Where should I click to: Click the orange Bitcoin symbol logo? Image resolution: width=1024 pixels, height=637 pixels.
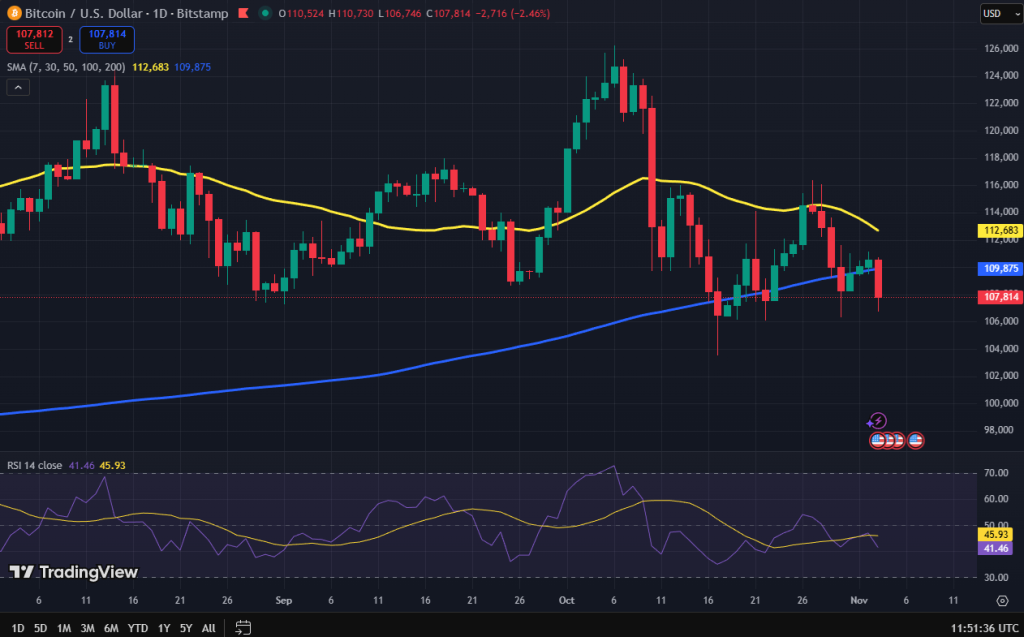click(x=14, y=13)
